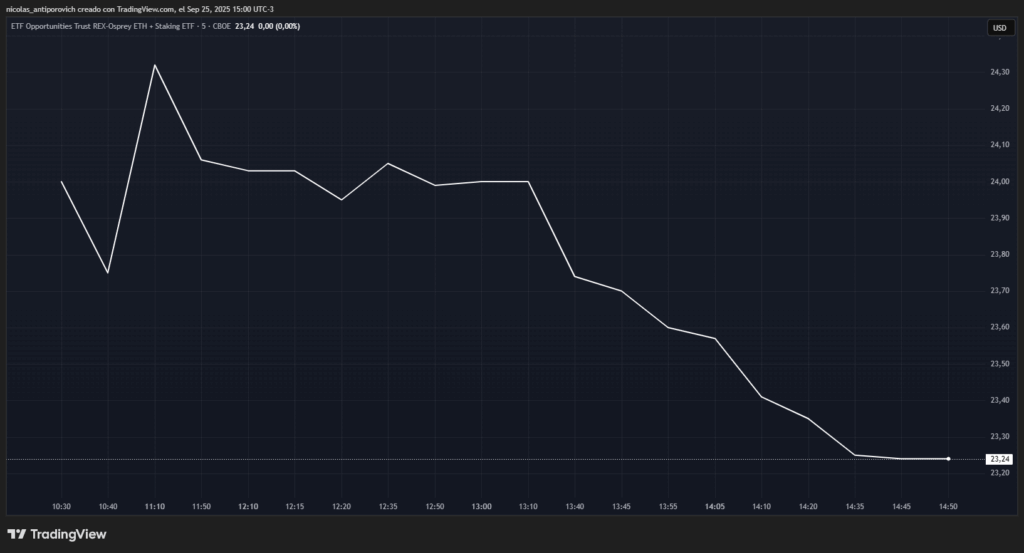The height and width of the screenshot is (553, 1024).
Task: Click the 11:10 time axis label
Action: (x=154, y=507)
